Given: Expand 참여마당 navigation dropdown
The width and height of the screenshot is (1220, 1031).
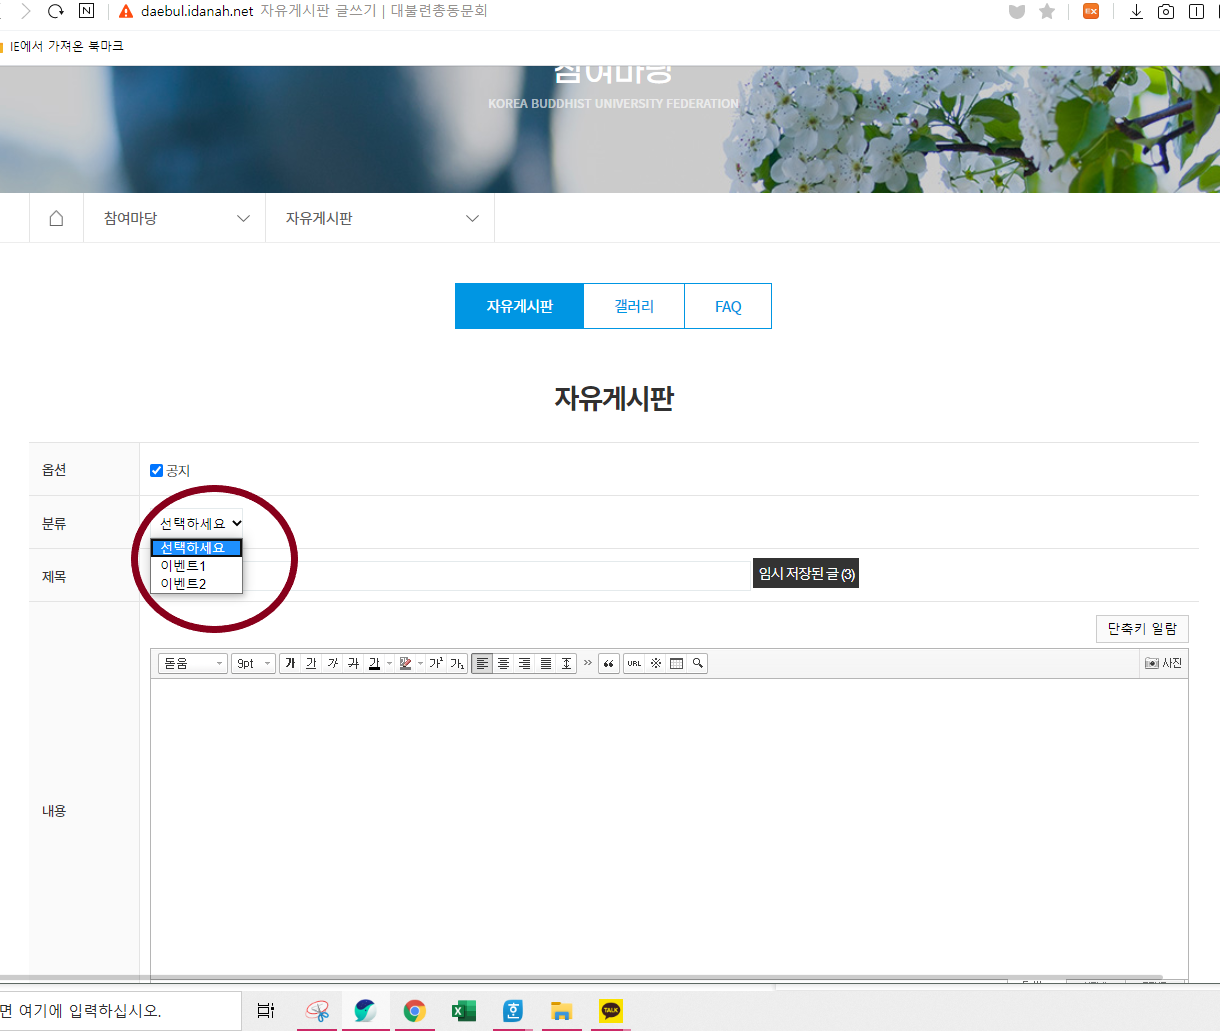Looking at the screenshot, I should (x=174, y=218).
